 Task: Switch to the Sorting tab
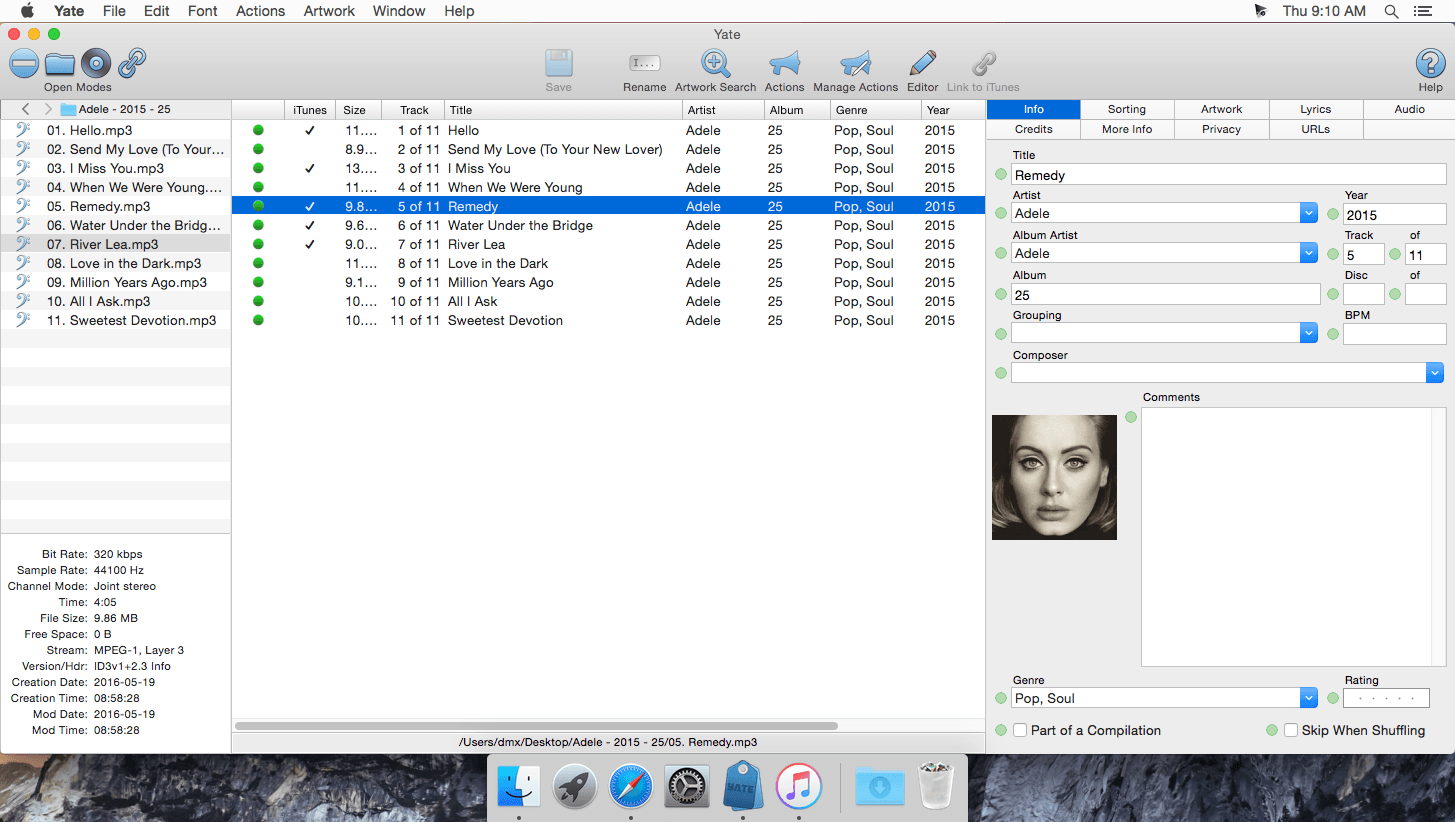[1127, 109]
